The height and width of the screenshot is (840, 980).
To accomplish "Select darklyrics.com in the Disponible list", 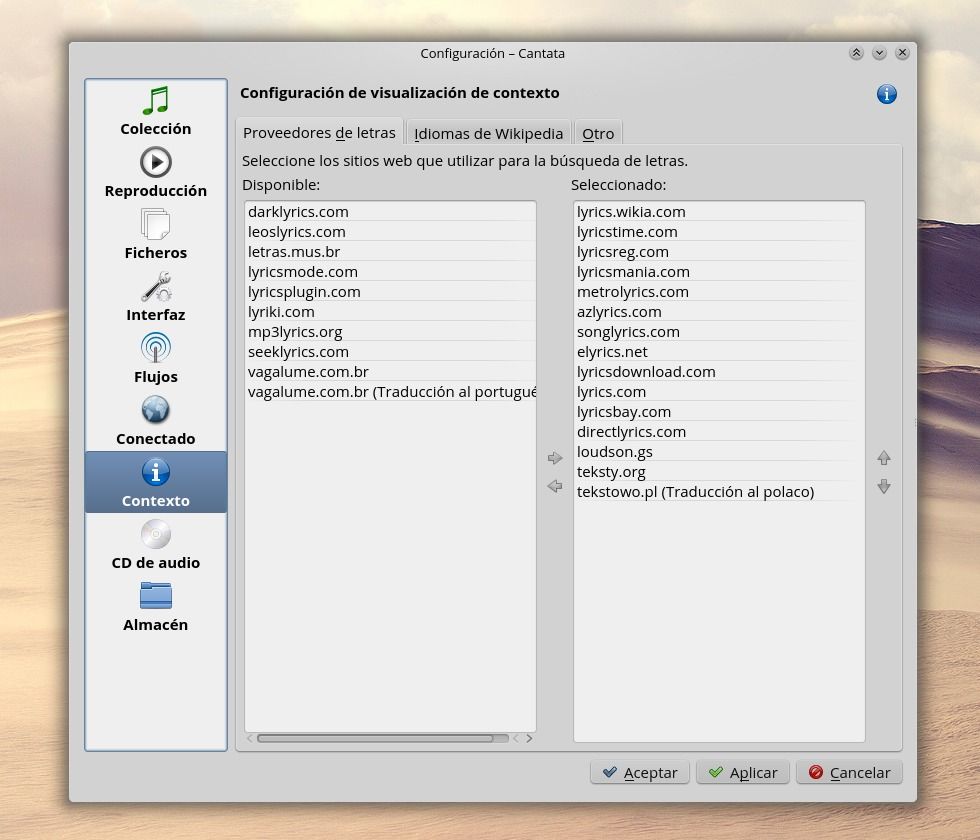I will (298, 212).
